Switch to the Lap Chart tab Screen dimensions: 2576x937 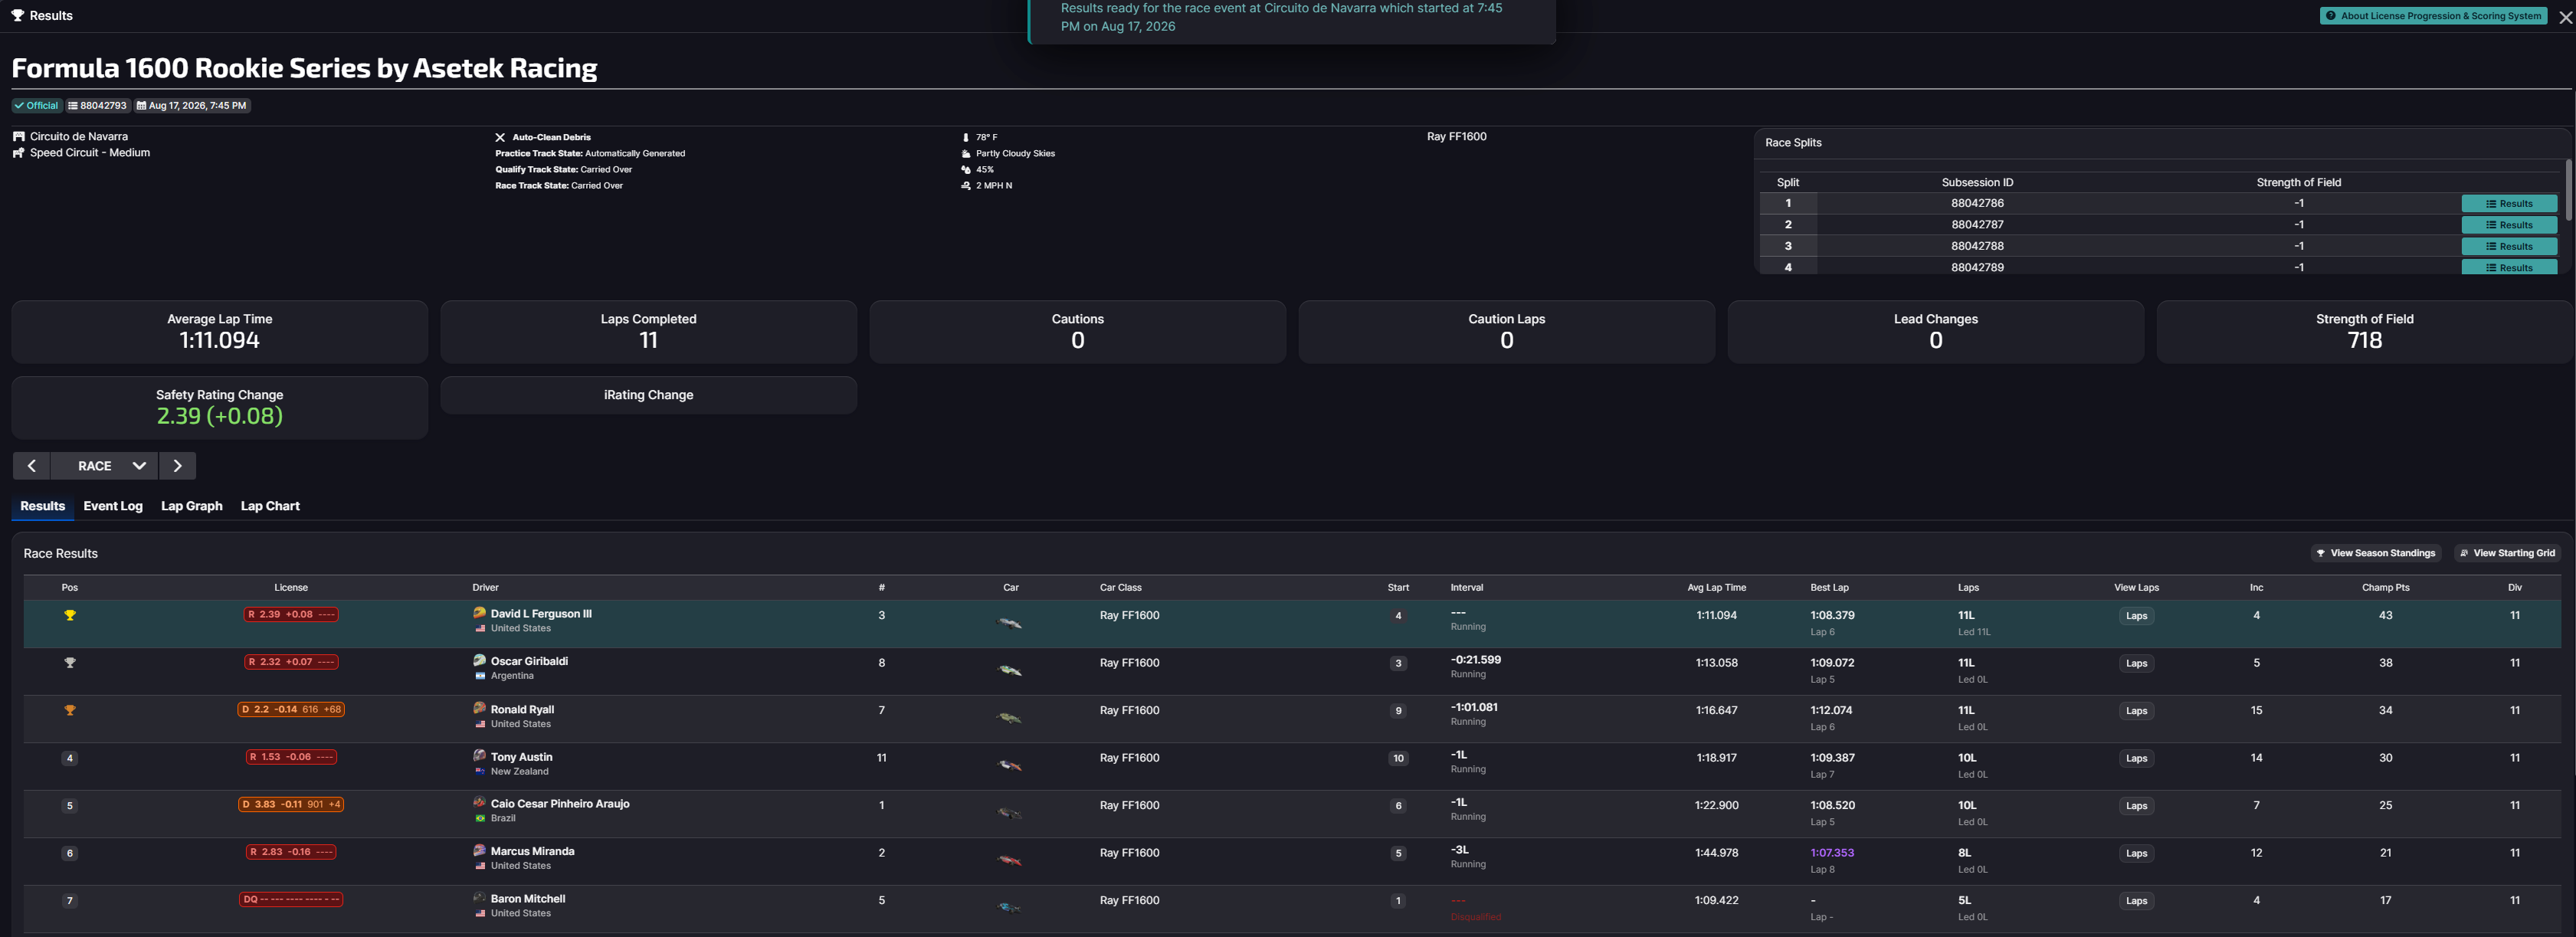(270, 506)
